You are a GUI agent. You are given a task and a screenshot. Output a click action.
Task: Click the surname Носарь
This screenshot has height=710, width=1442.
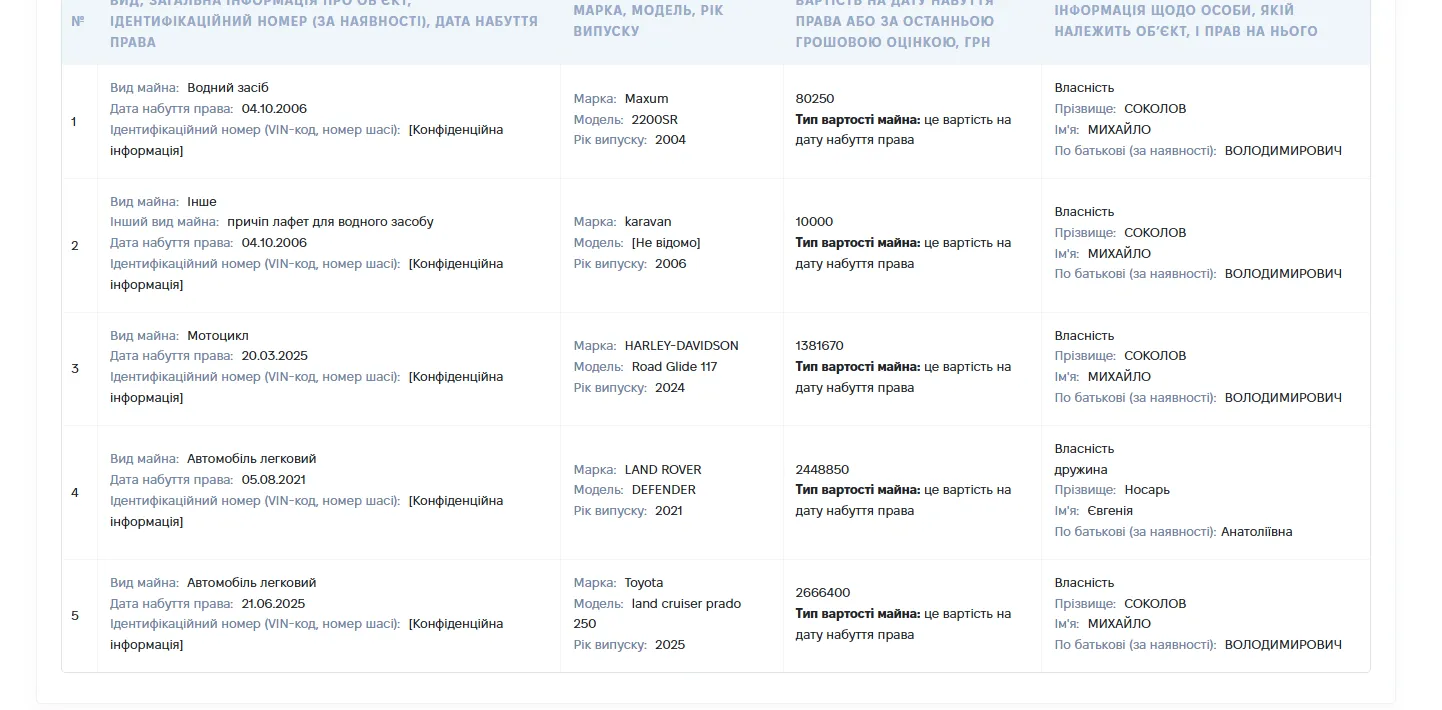[1147, 490]
